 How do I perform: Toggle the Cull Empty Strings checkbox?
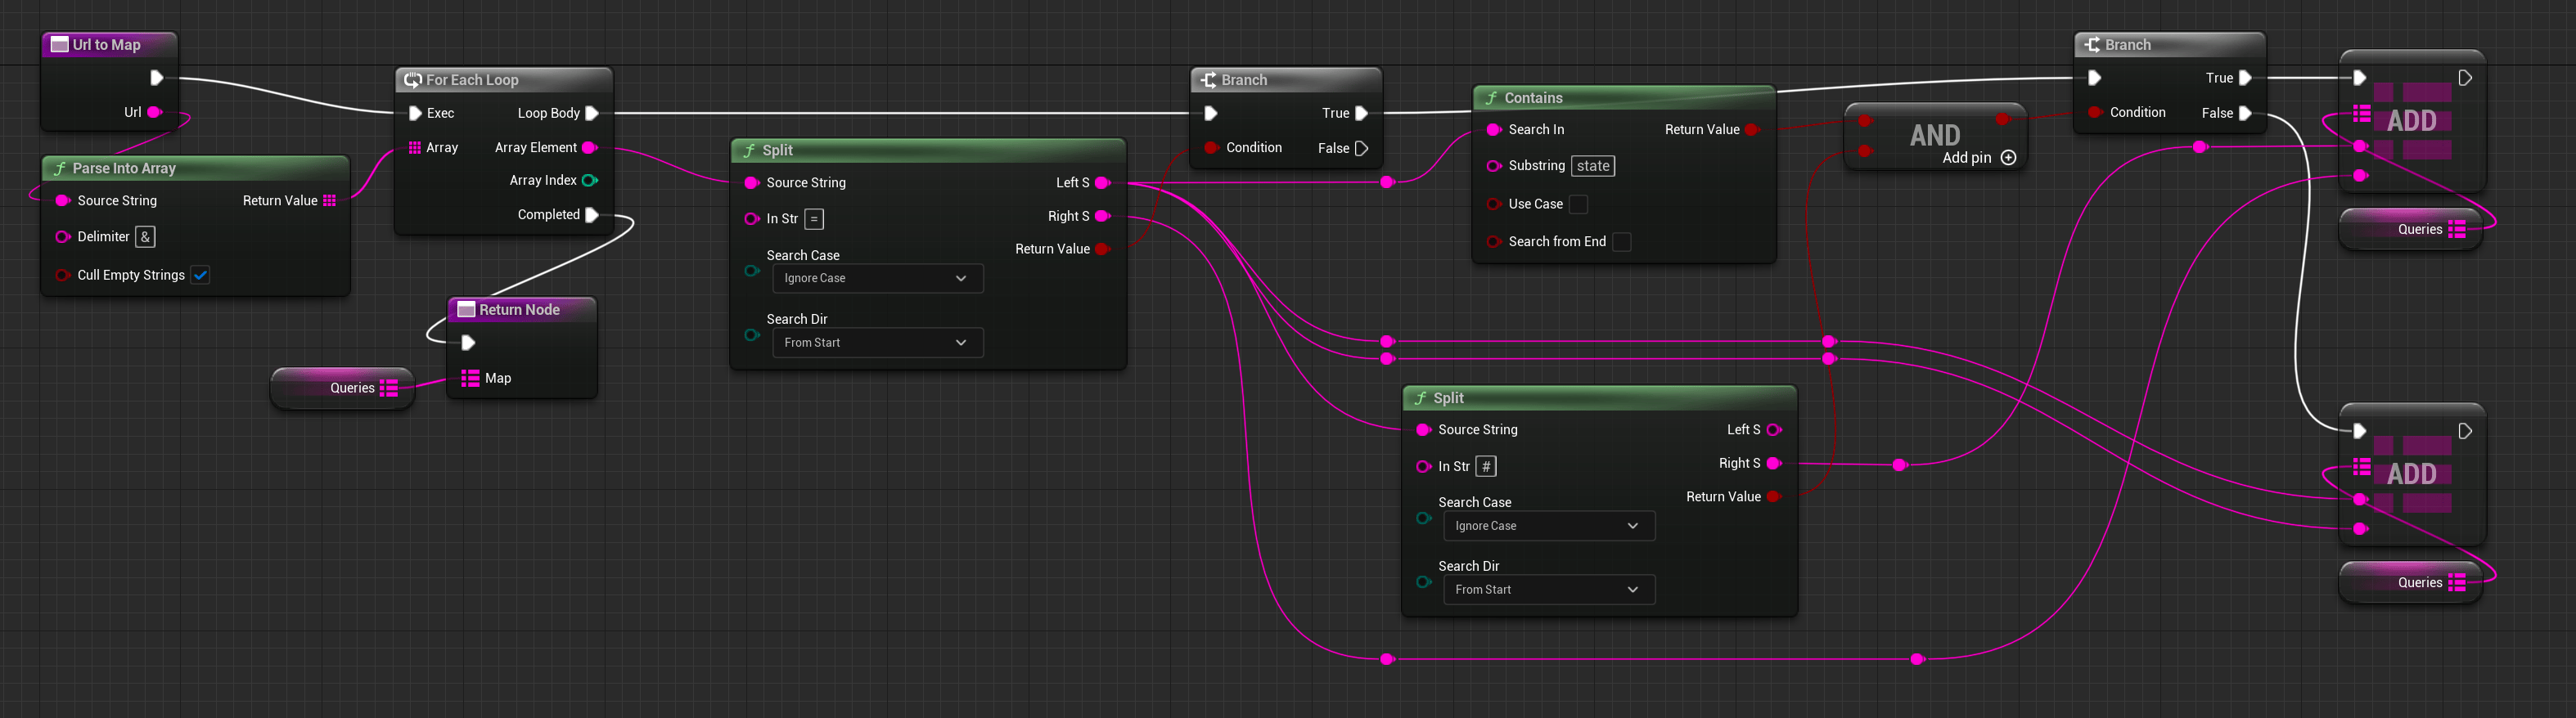(200, 275)
